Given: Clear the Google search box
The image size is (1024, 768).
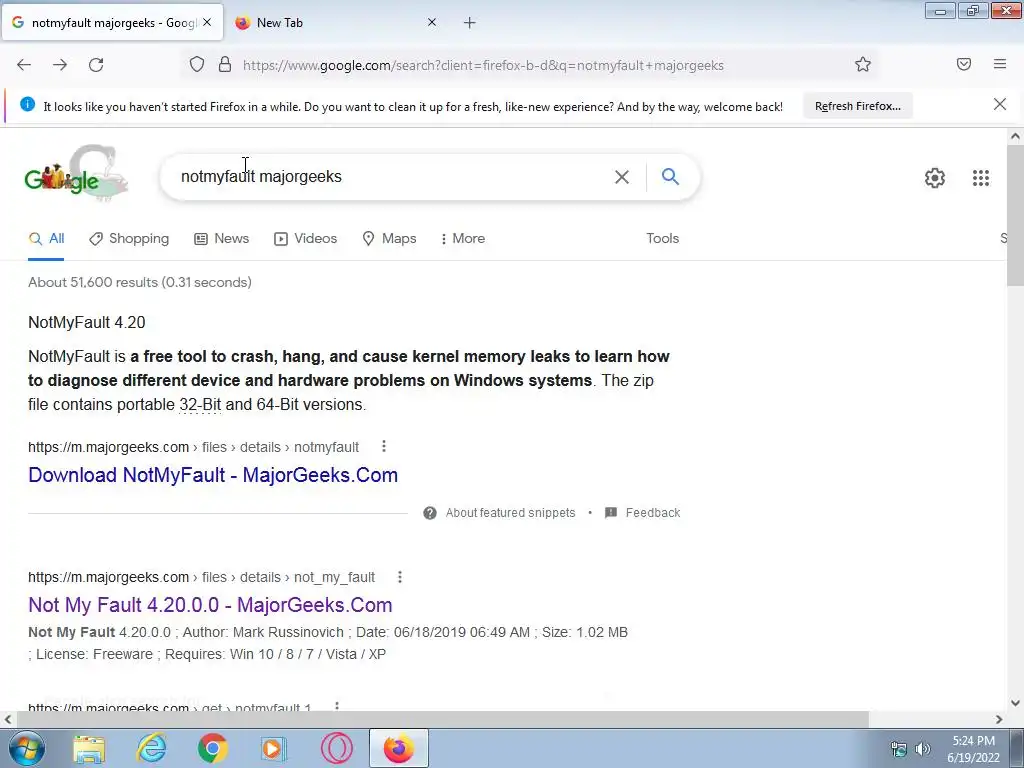Looking at the screenshot, I should pyautogui.click(x=622, y=176).
